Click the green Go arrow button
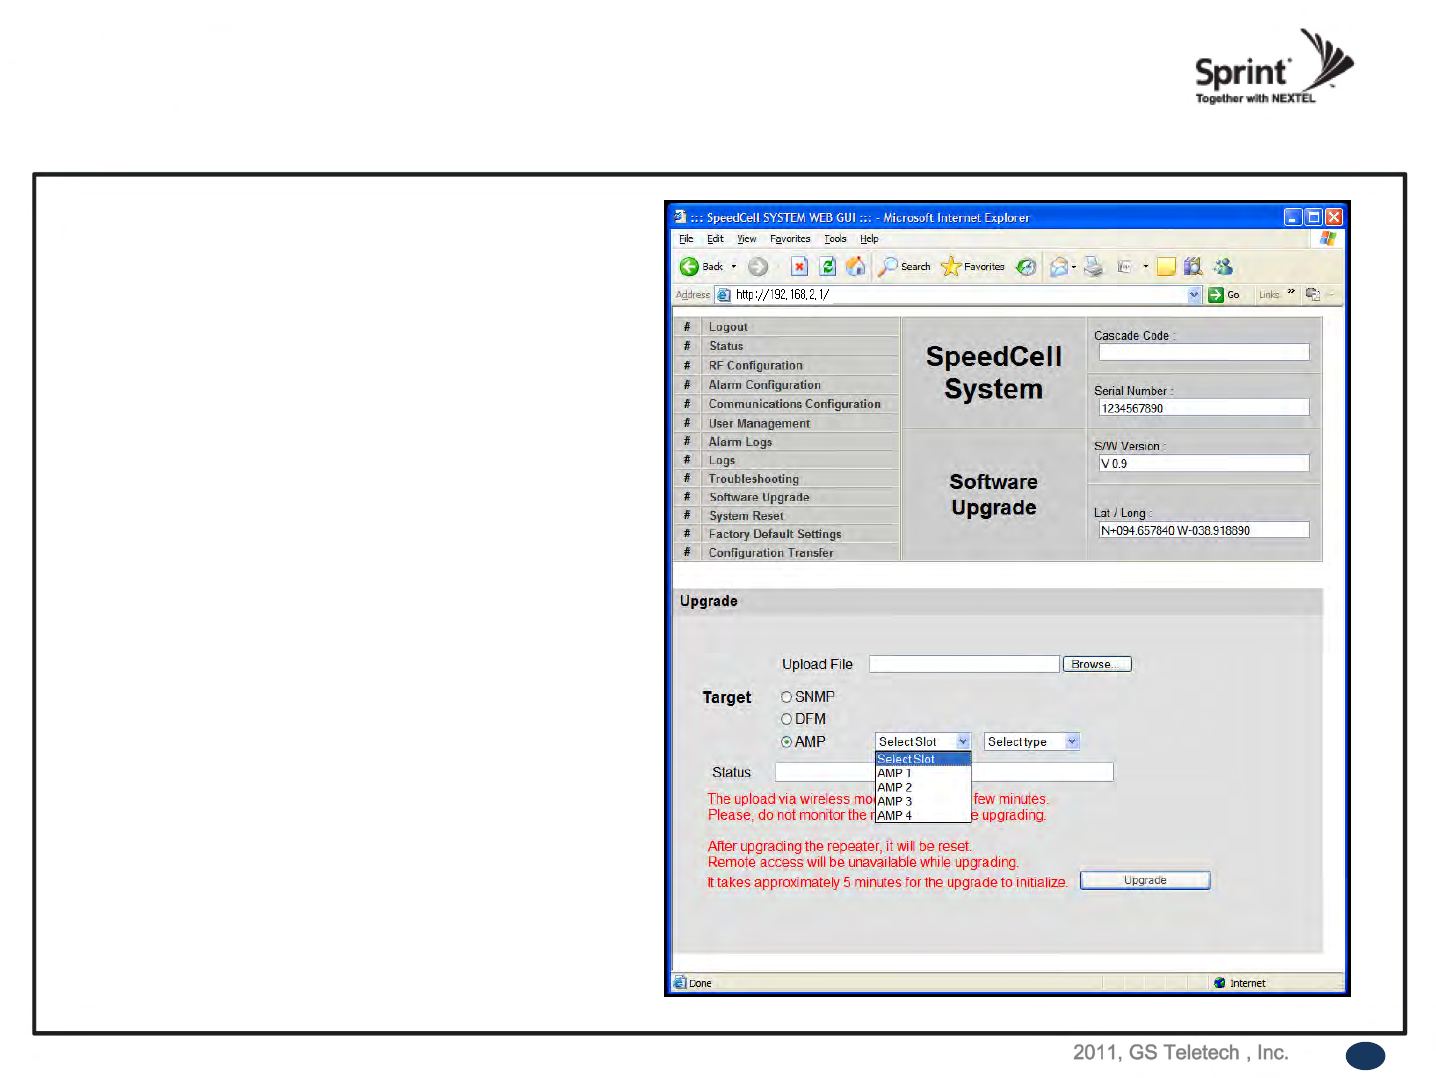Screen dimensions: 1436x1078 point(1216,295)
